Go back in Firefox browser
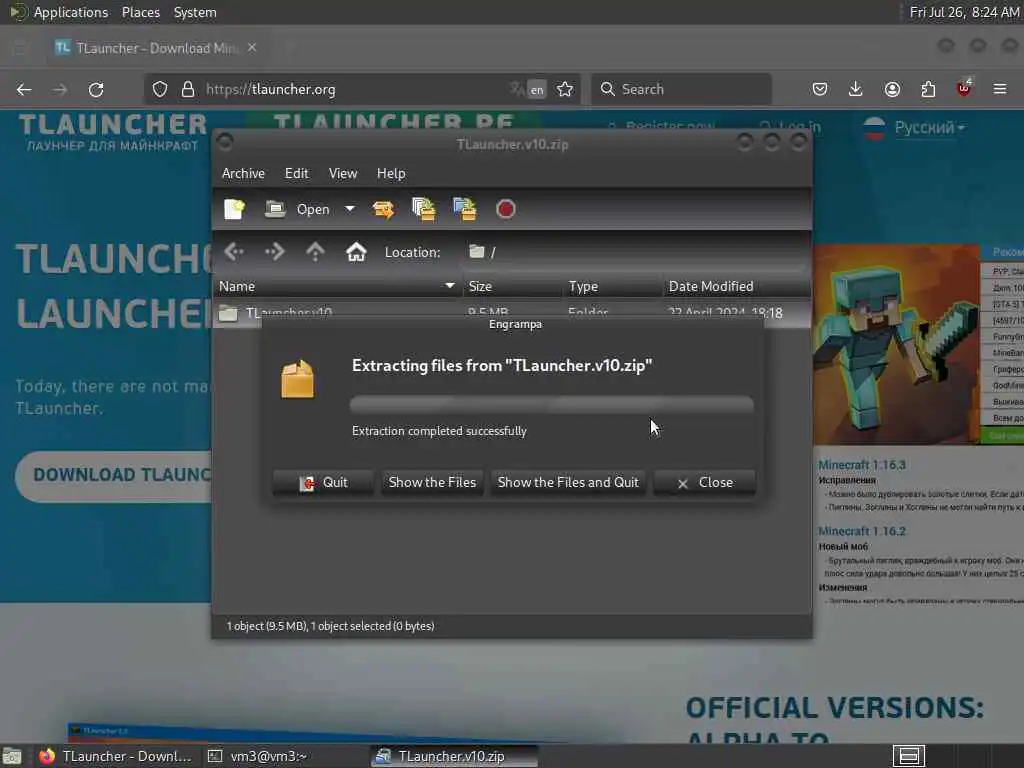 pos(24,89)
